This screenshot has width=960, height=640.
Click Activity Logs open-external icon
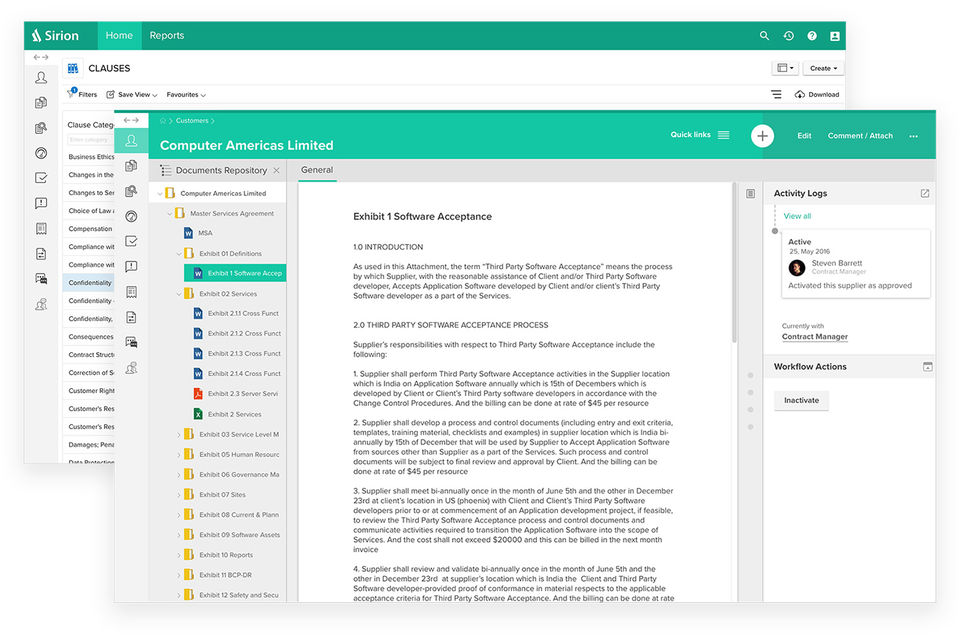[x=925, y=193]
